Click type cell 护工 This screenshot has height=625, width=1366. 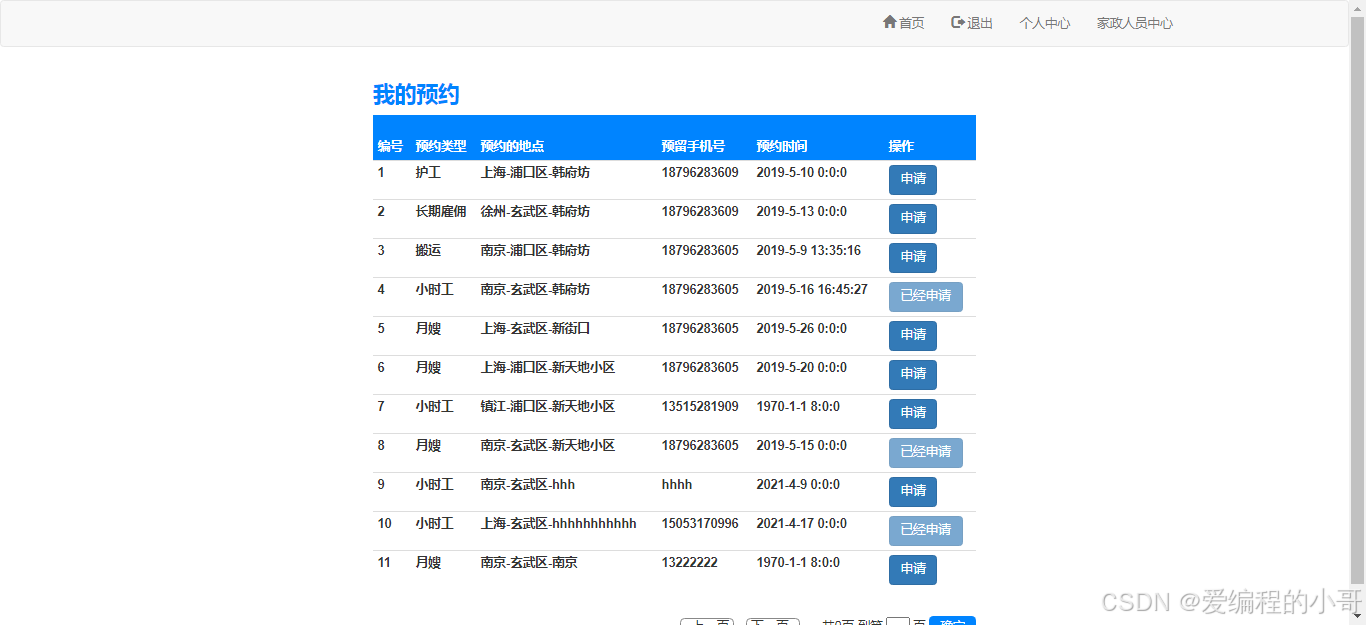click(x=428, y=172)
